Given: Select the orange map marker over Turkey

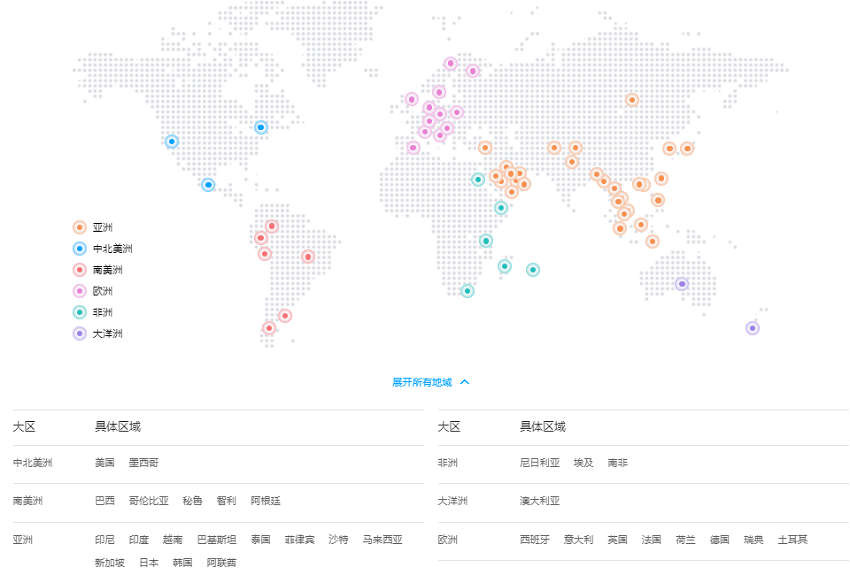Looking at the screenshot, I should coord(485,147).
